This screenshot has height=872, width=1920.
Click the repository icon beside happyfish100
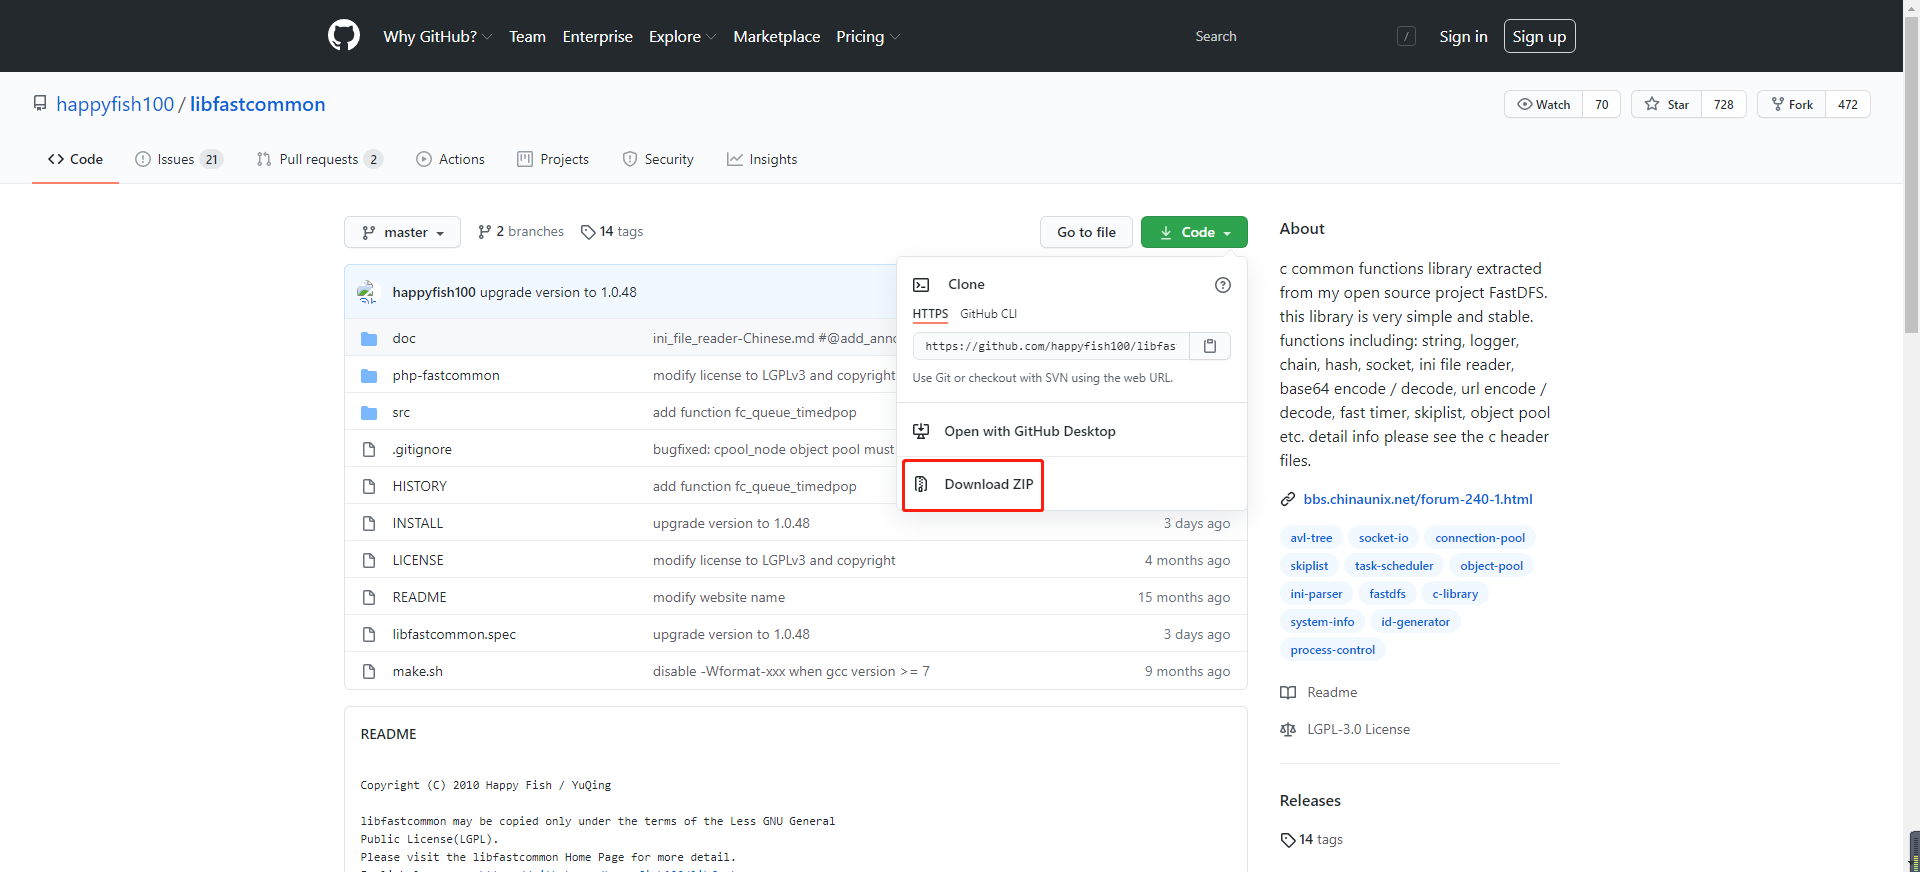click(40, 103)
